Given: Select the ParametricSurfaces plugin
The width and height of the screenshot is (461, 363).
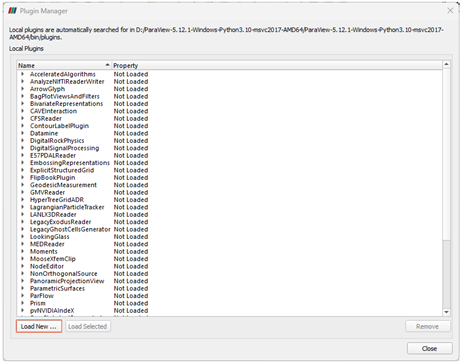Looking at the screenshot, I should tap(57, 288).
